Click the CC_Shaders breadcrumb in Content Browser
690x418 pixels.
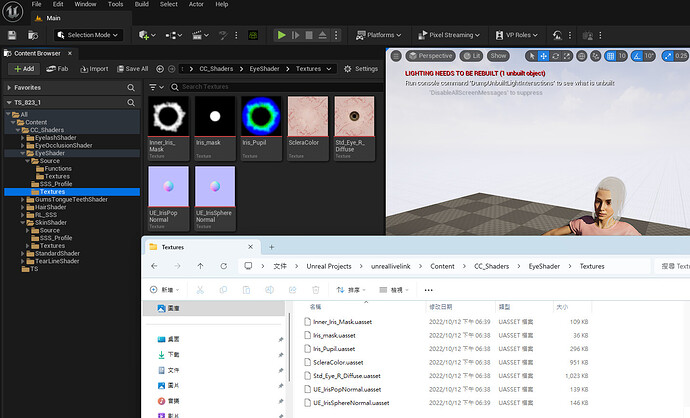[x=216, y=69]
